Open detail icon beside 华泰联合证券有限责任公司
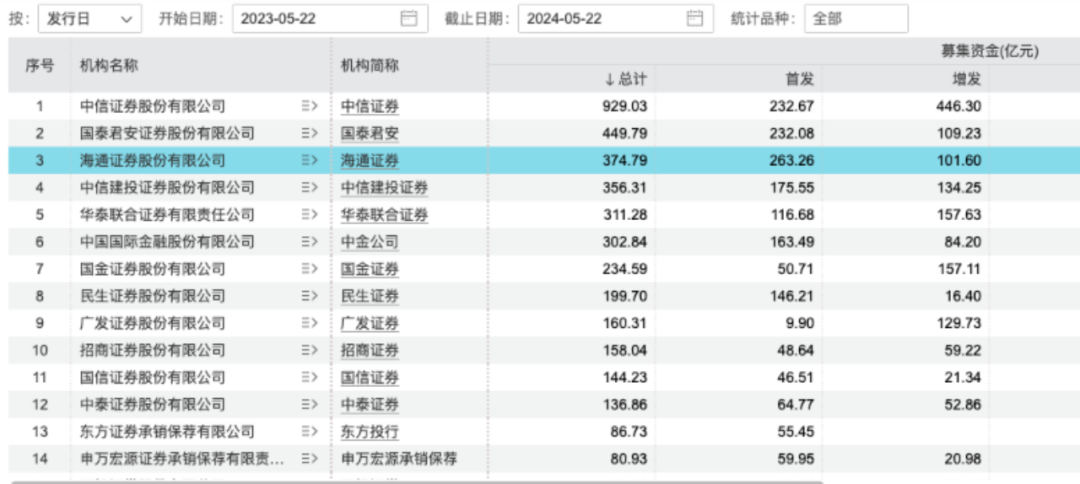The width and height of the screenshot is (1080, 484). (309, 215)
